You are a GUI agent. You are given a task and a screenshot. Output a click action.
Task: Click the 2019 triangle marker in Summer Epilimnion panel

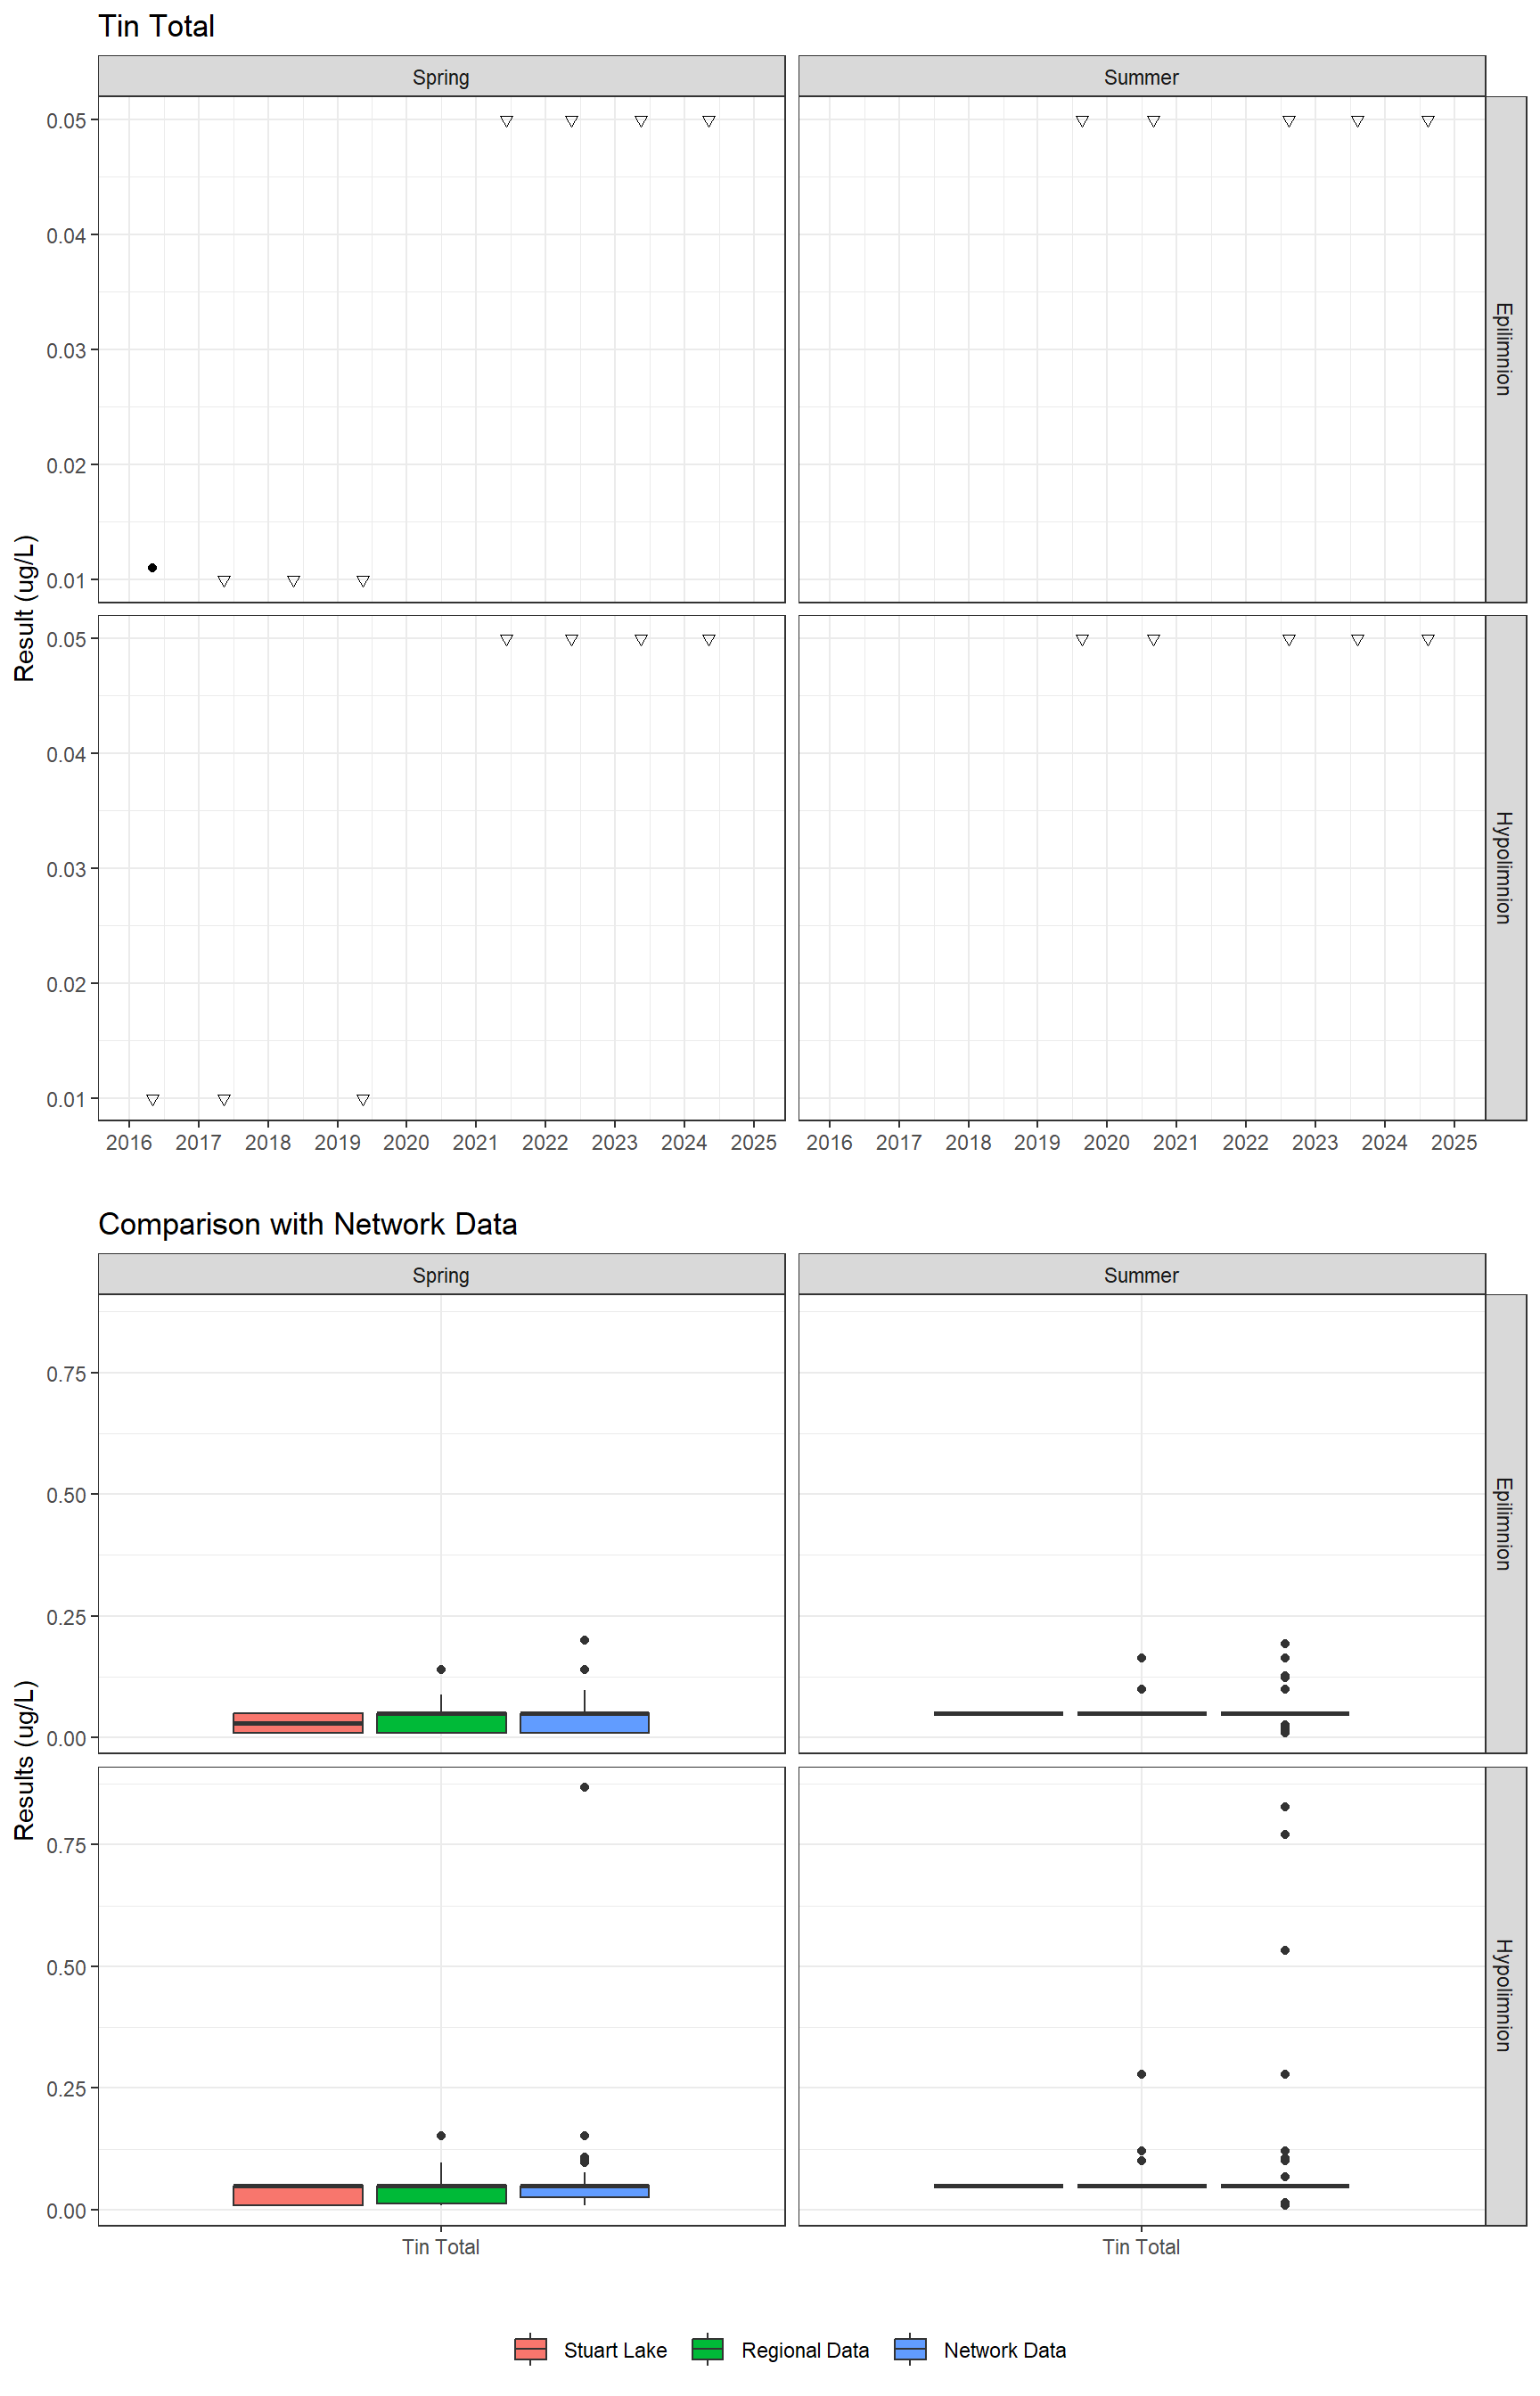click(1082, 121)
